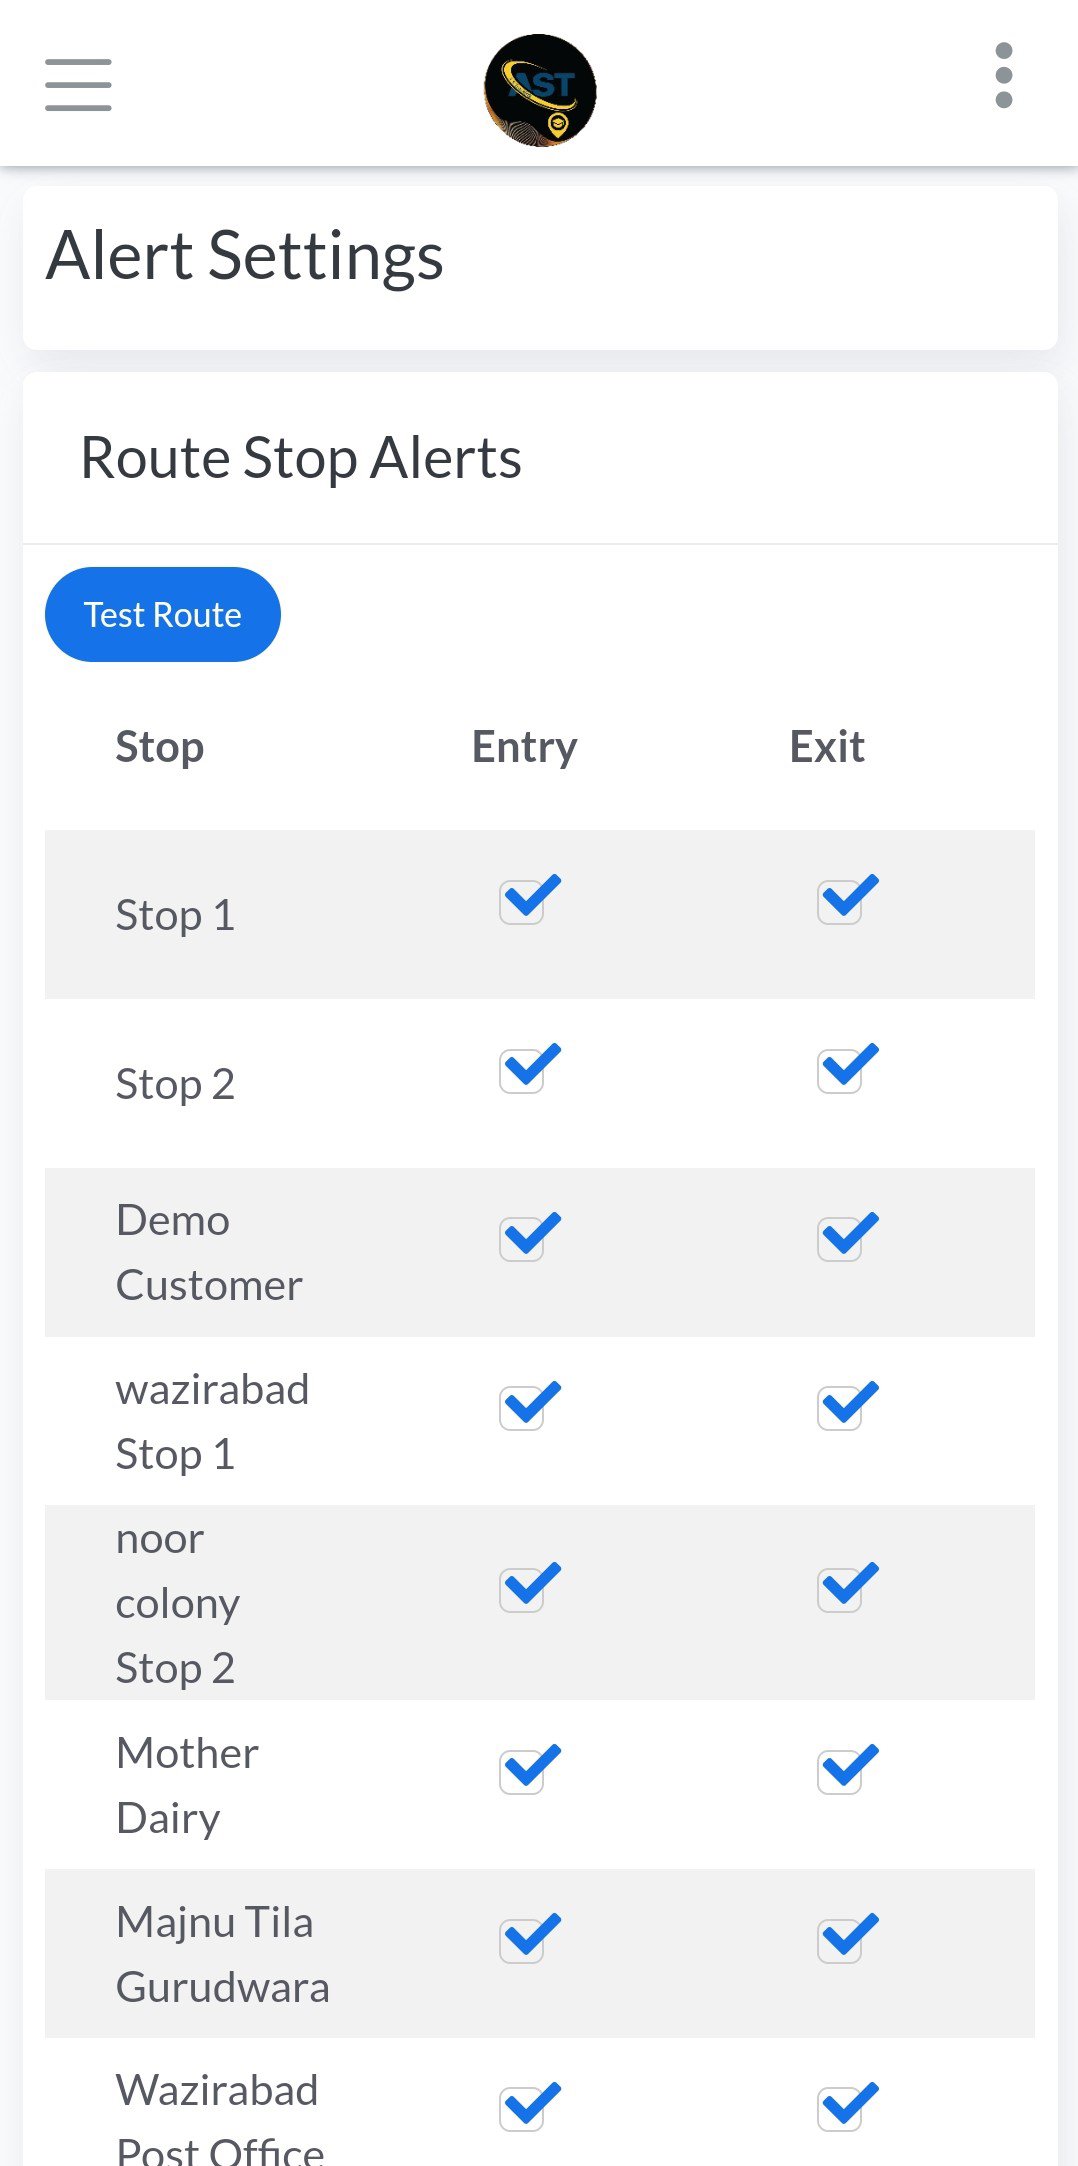Toggle Exit for wazirabad Stop 1
This screenshot has width=1078, height=2166.
click(840, 1409)
